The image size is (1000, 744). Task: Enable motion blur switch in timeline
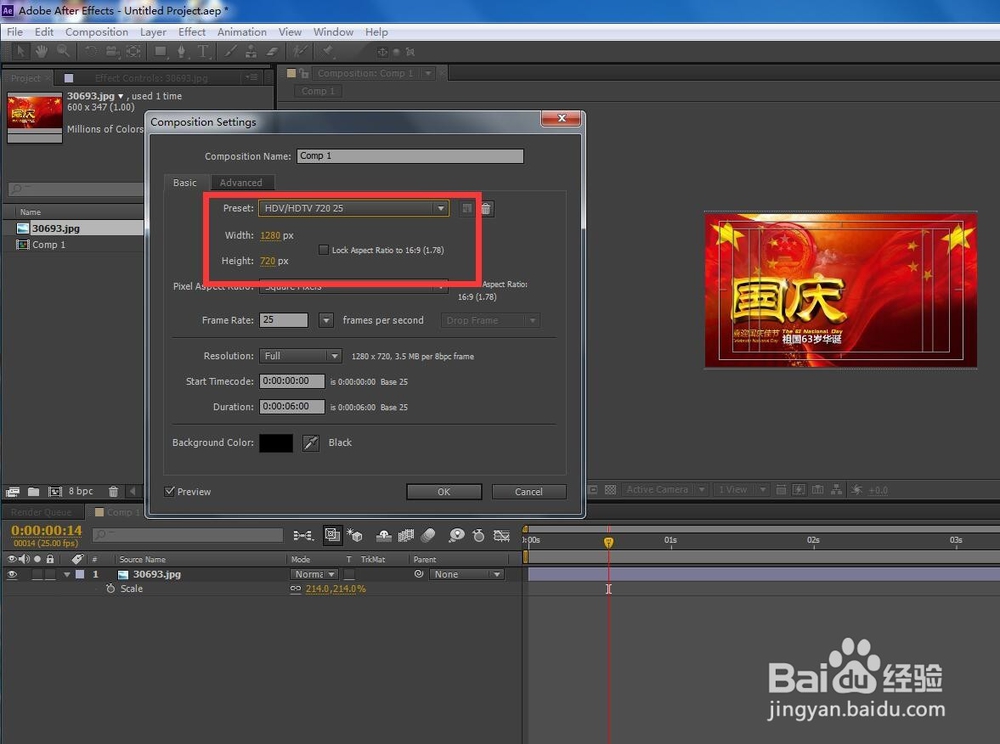(428, 536)
